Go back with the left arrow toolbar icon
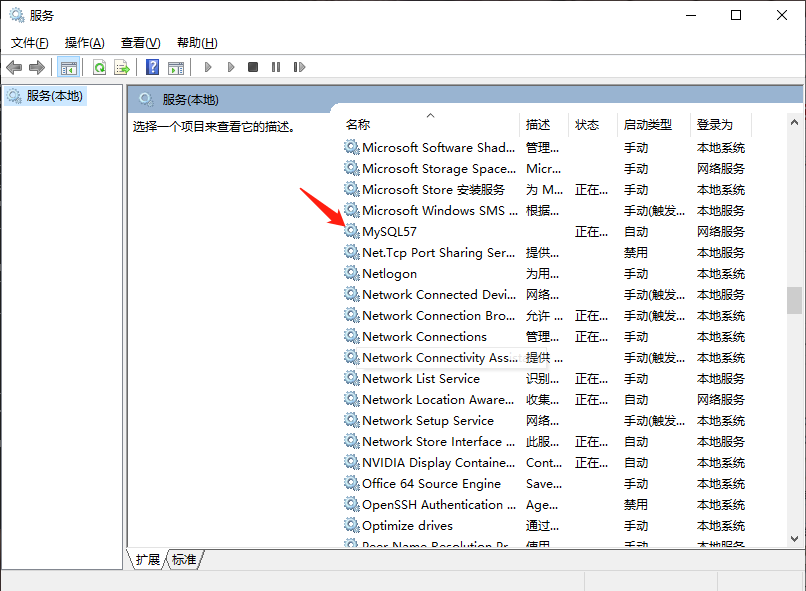The image size is (806, 591). (x=14, y=67)
